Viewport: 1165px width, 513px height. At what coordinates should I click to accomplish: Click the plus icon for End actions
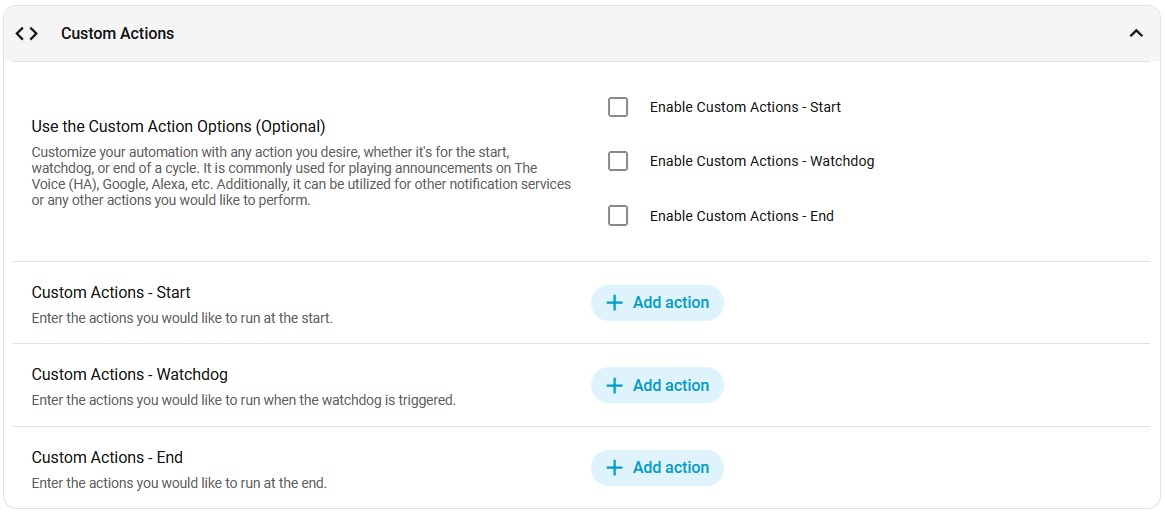615,468
